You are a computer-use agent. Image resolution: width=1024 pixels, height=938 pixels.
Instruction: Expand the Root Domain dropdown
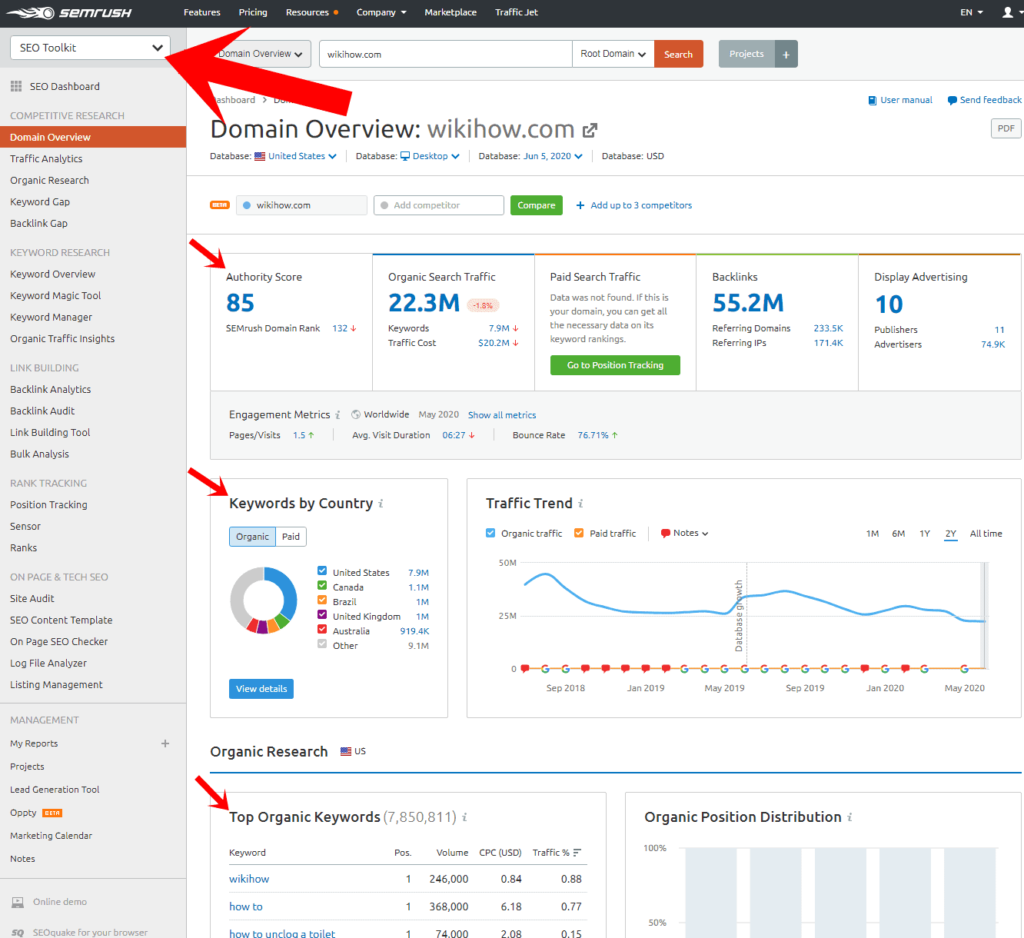click(x=612, y=55)
